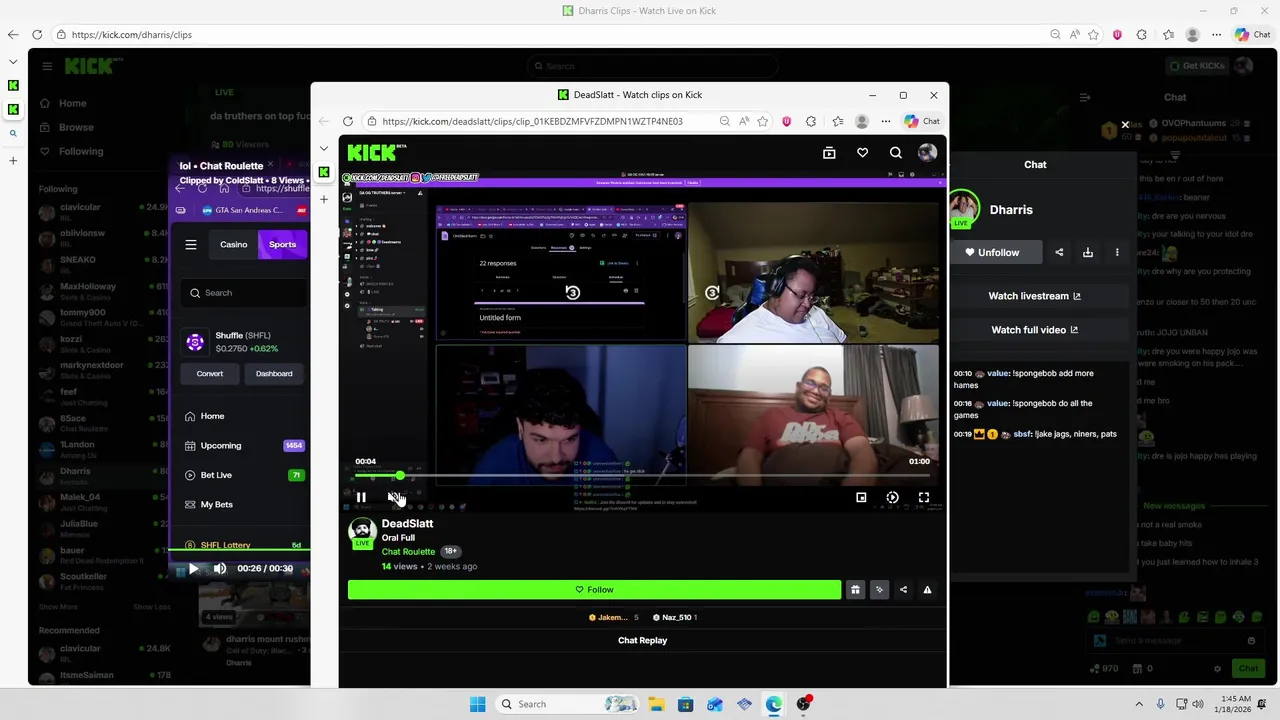
Task: Open File Explorer from the taskbar
Action: click(656, 704)
